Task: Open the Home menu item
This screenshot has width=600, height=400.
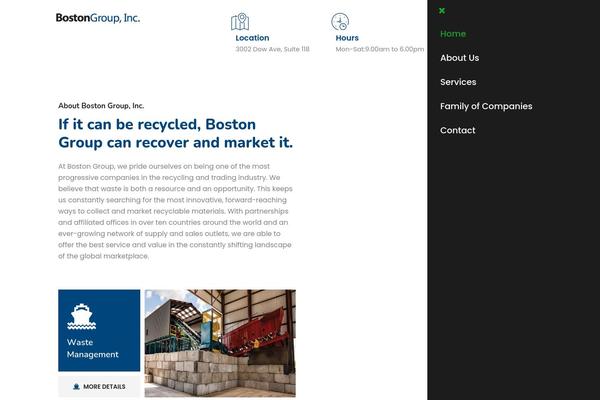Action: coord(453,34)
